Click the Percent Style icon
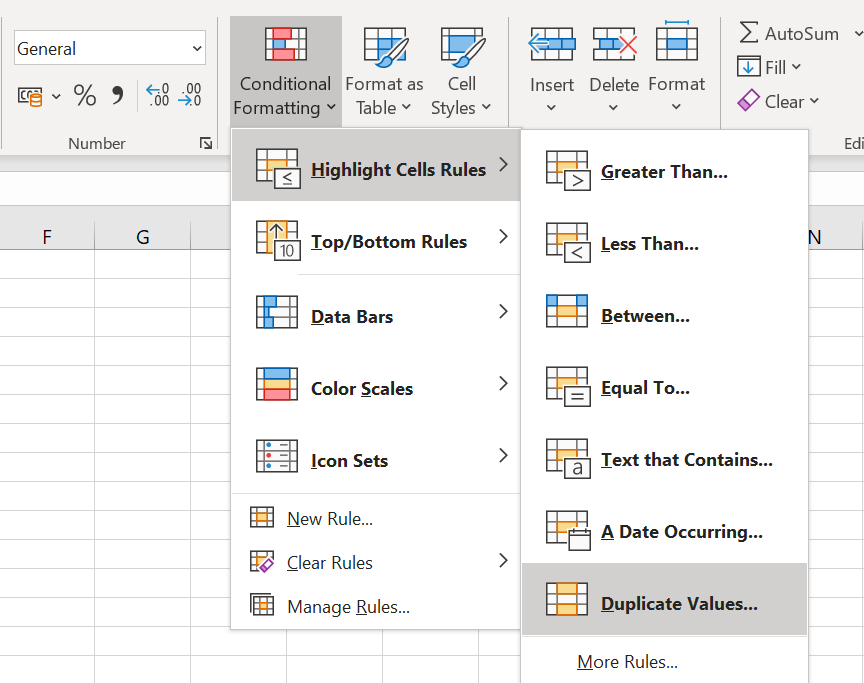Screen dimensions: 864x683 [85, 96]
